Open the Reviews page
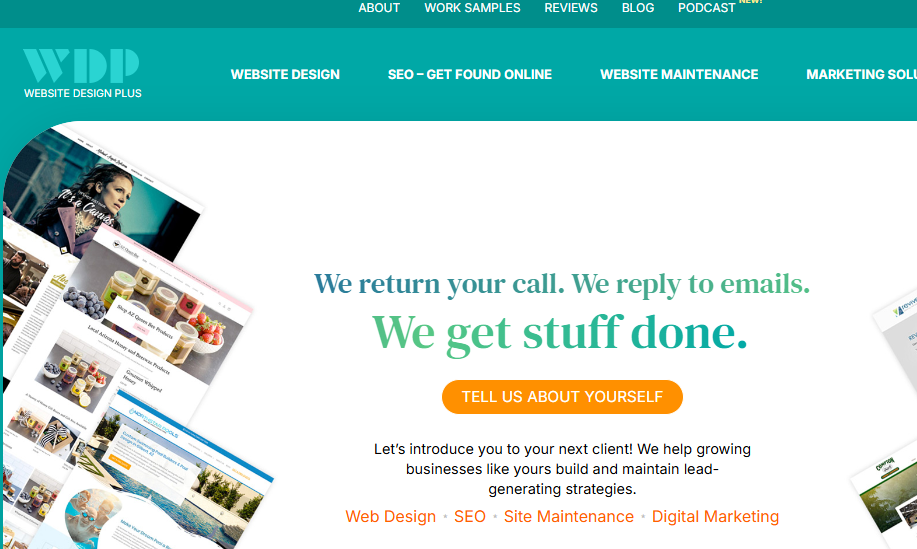 pos(571,8)
